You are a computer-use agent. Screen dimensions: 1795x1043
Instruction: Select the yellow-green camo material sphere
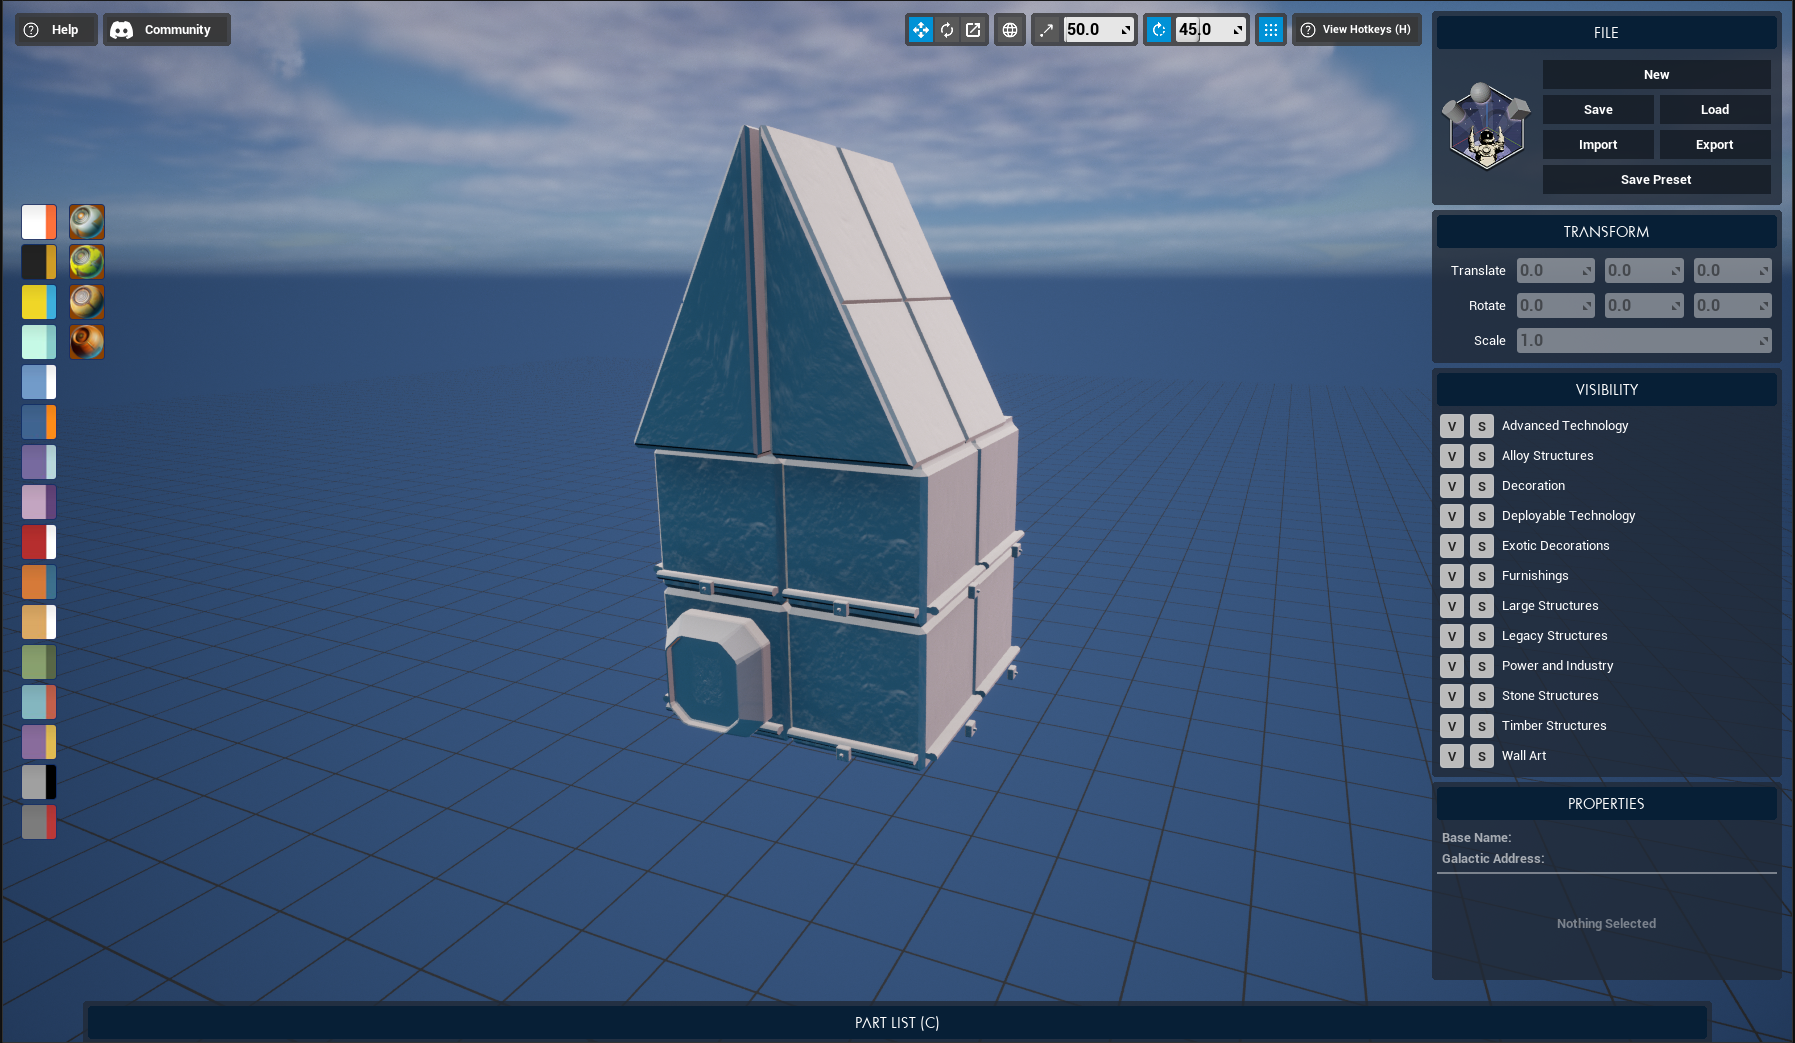[x=87, y=262]
